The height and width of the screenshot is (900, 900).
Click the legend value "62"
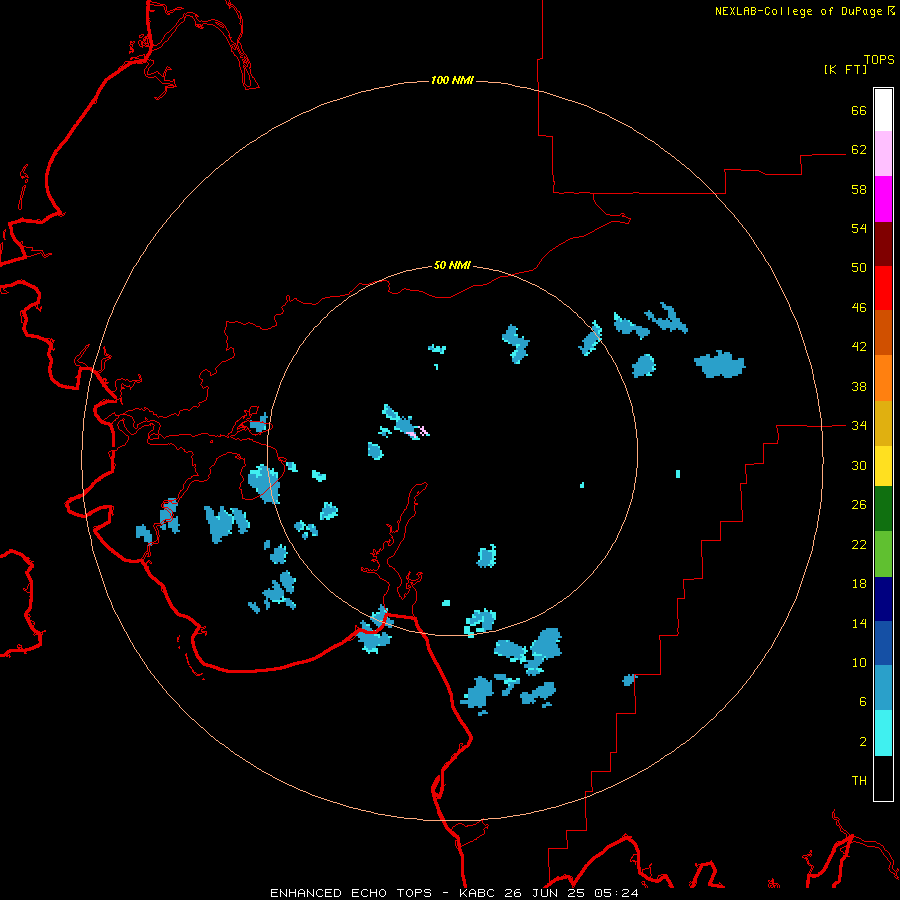click(x=859, y=150)
